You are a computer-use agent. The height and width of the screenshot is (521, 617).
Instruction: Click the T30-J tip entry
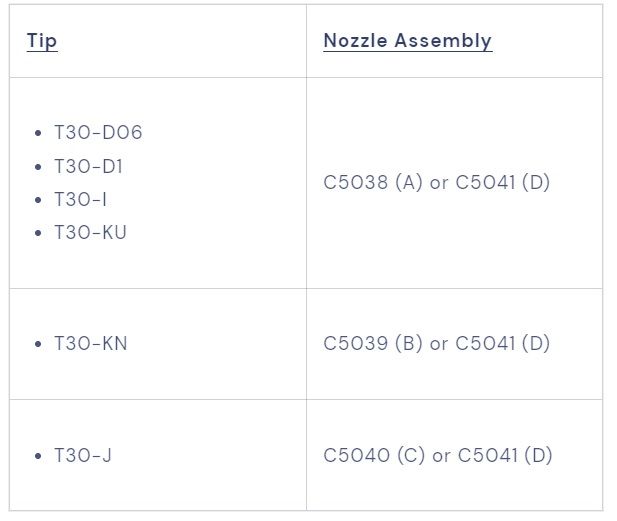(x=82, y=455)
